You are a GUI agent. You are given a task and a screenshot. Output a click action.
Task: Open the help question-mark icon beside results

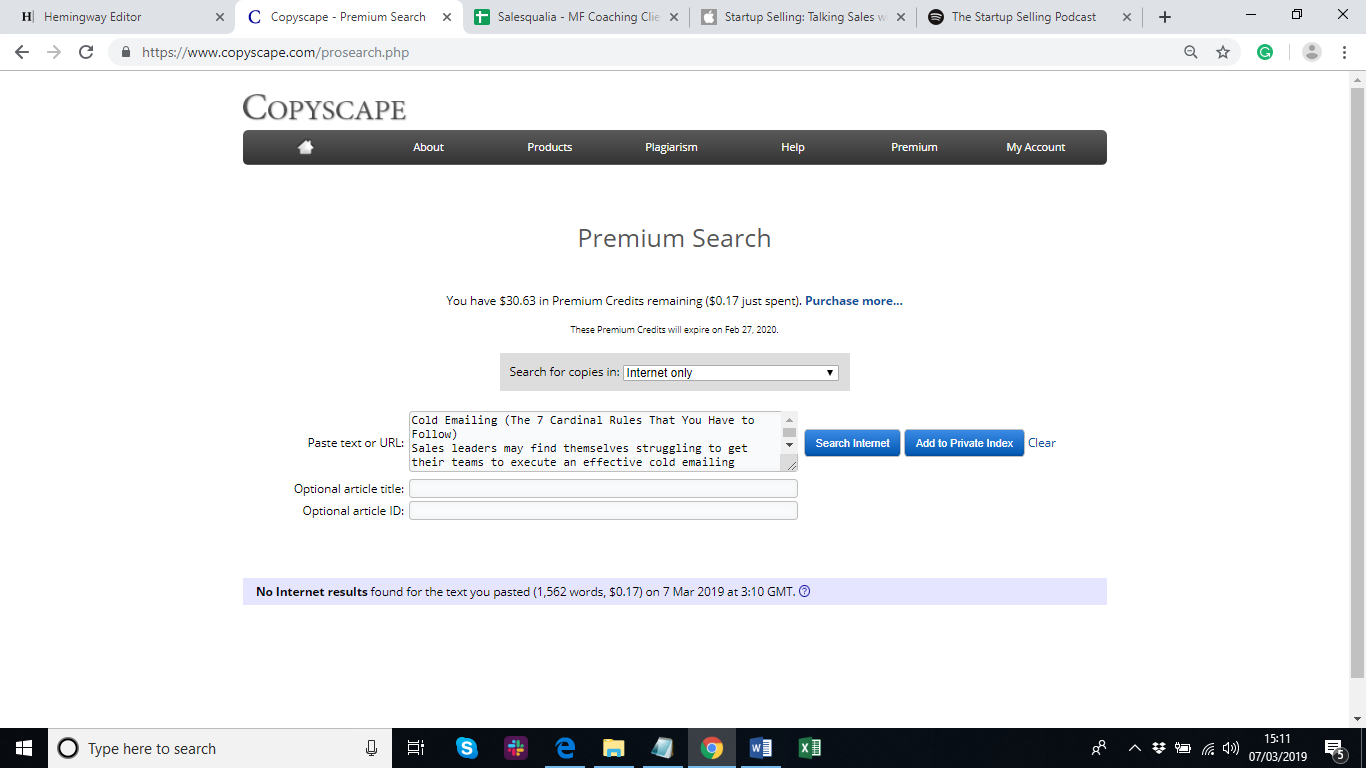(x=805, y=591)
